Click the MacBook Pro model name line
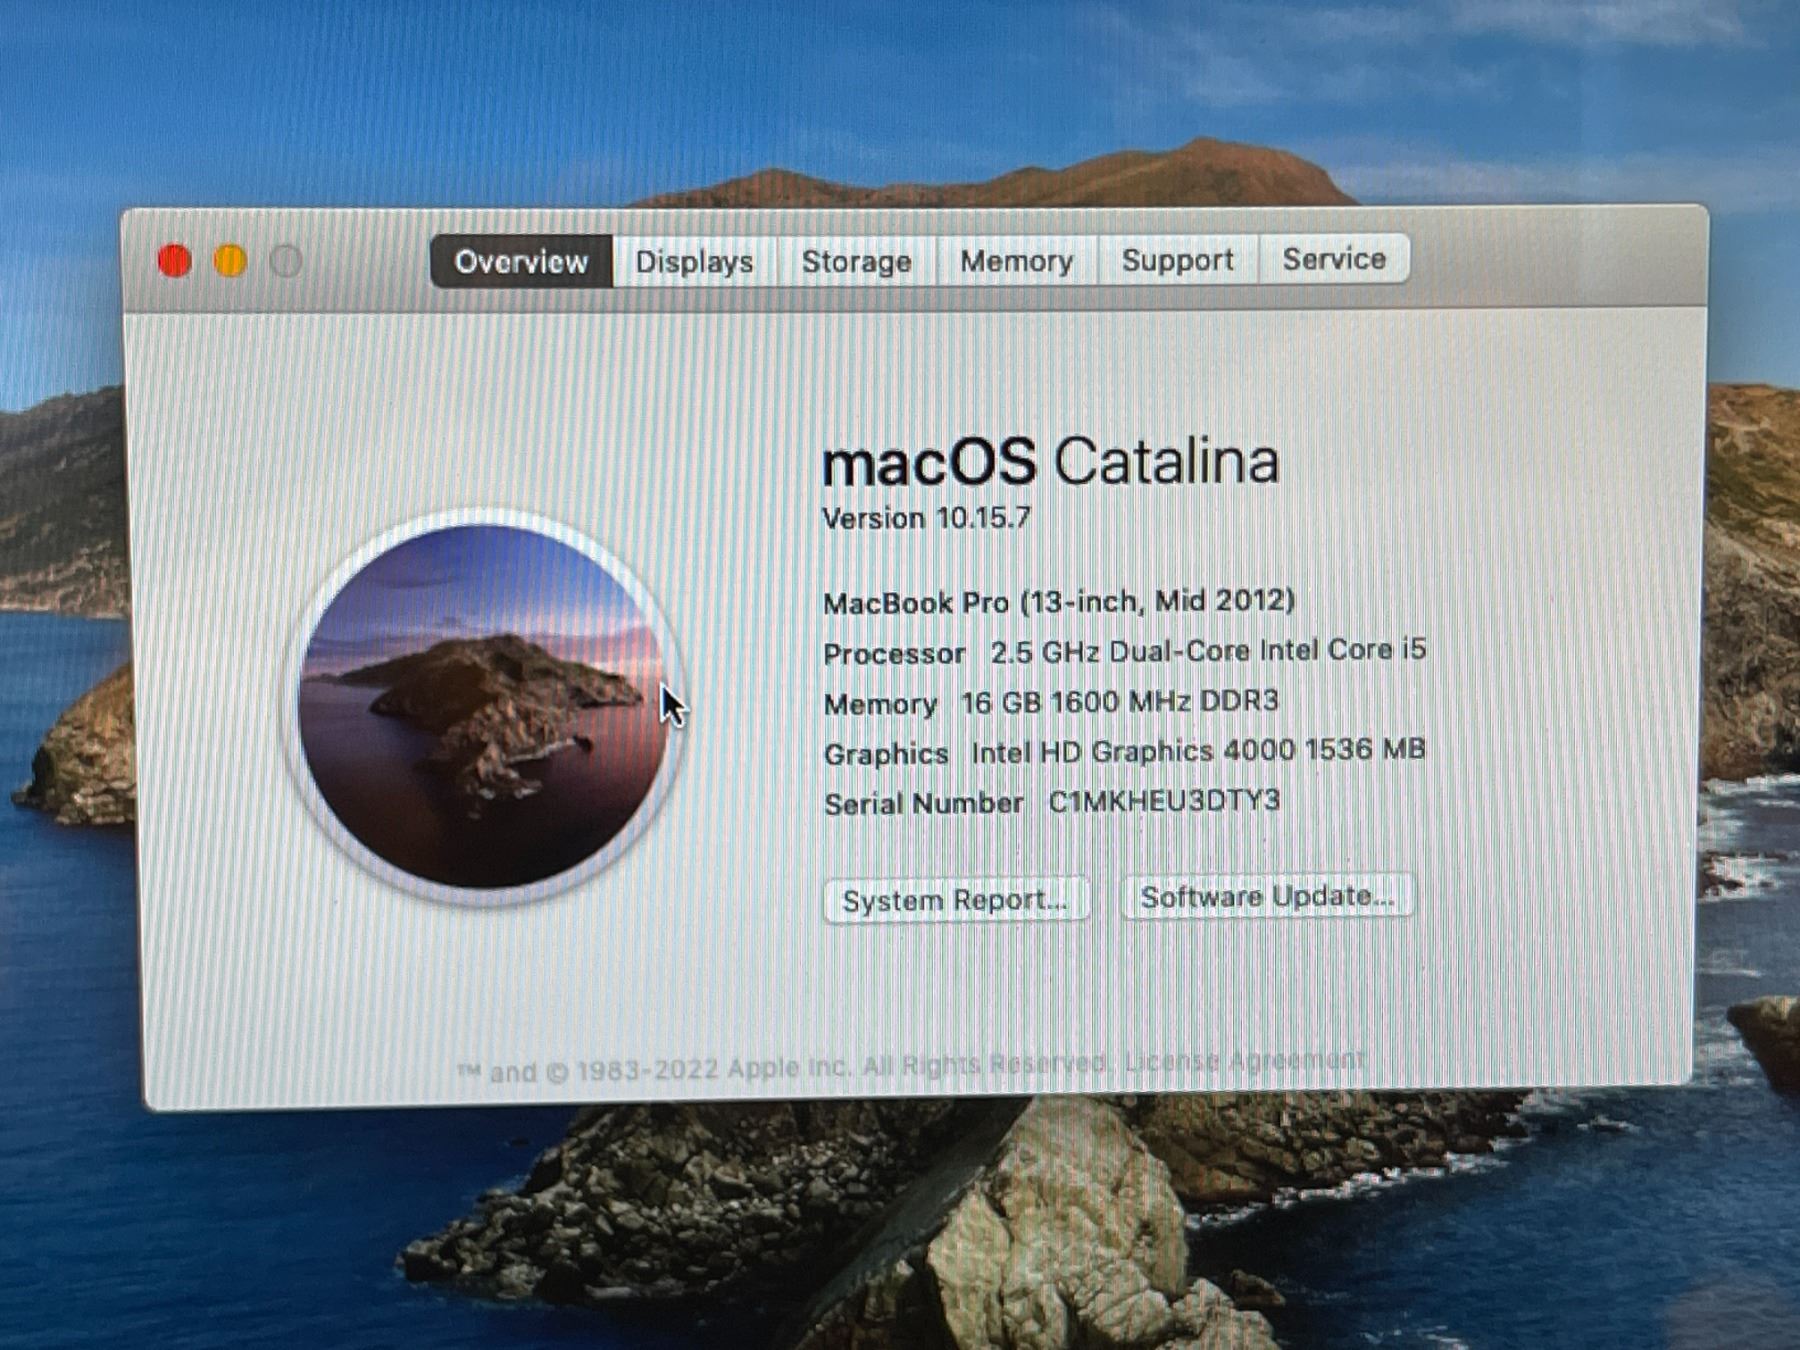1800x1350 pixels. tap(1058, 602)
